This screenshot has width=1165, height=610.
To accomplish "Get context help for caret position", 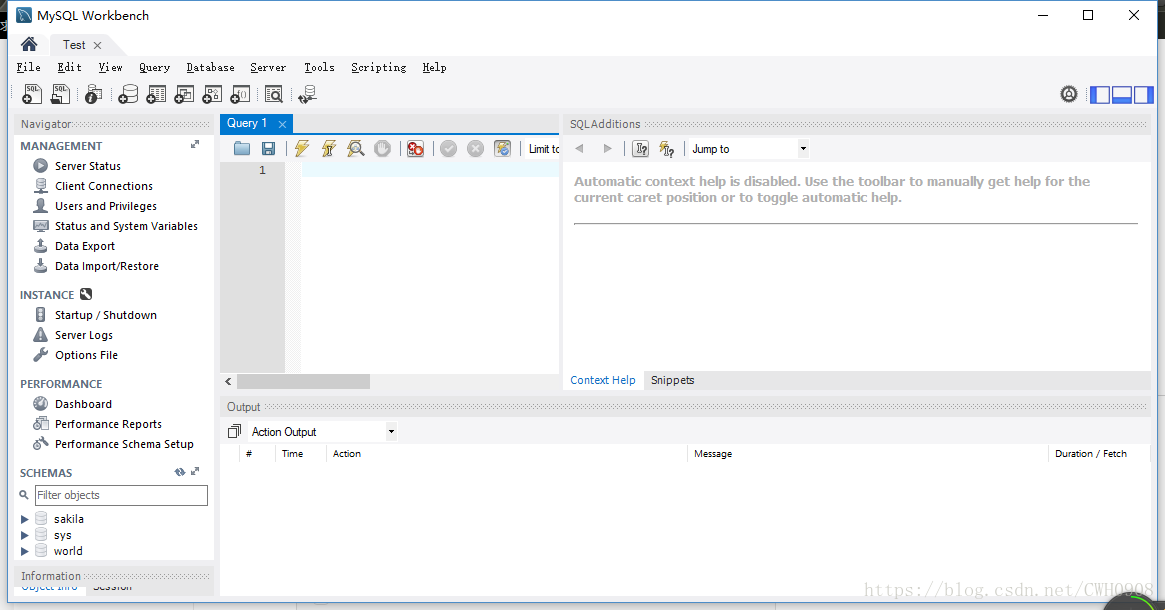I will tap(640, 149).
